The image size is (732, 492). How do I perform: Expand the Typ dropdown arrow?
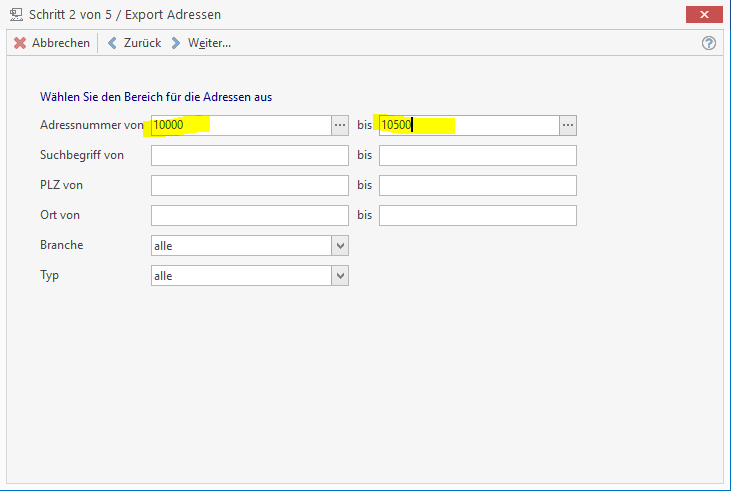(x=340, y=275)
